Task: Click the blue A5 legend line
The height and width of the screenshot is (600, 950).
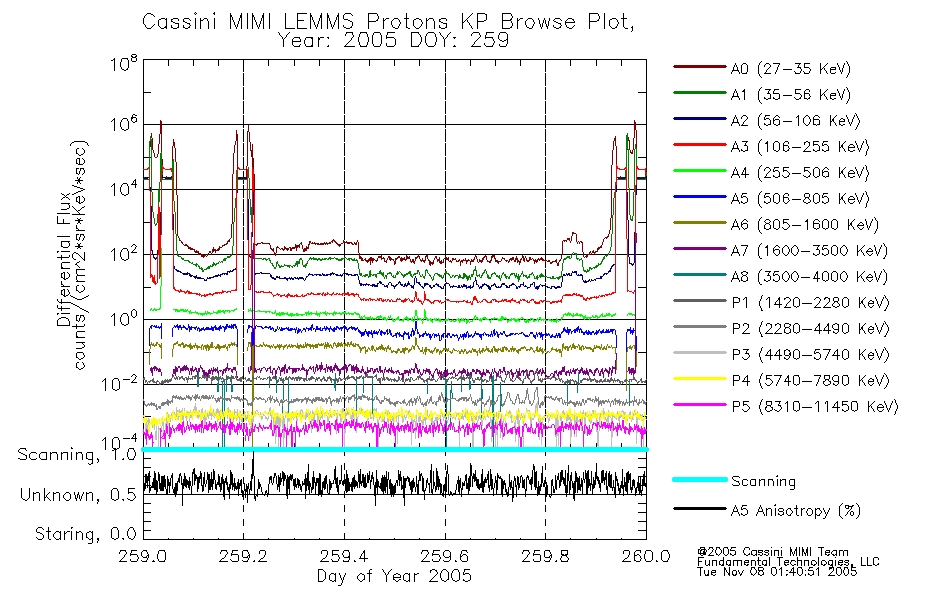Action: click(699, 196)
